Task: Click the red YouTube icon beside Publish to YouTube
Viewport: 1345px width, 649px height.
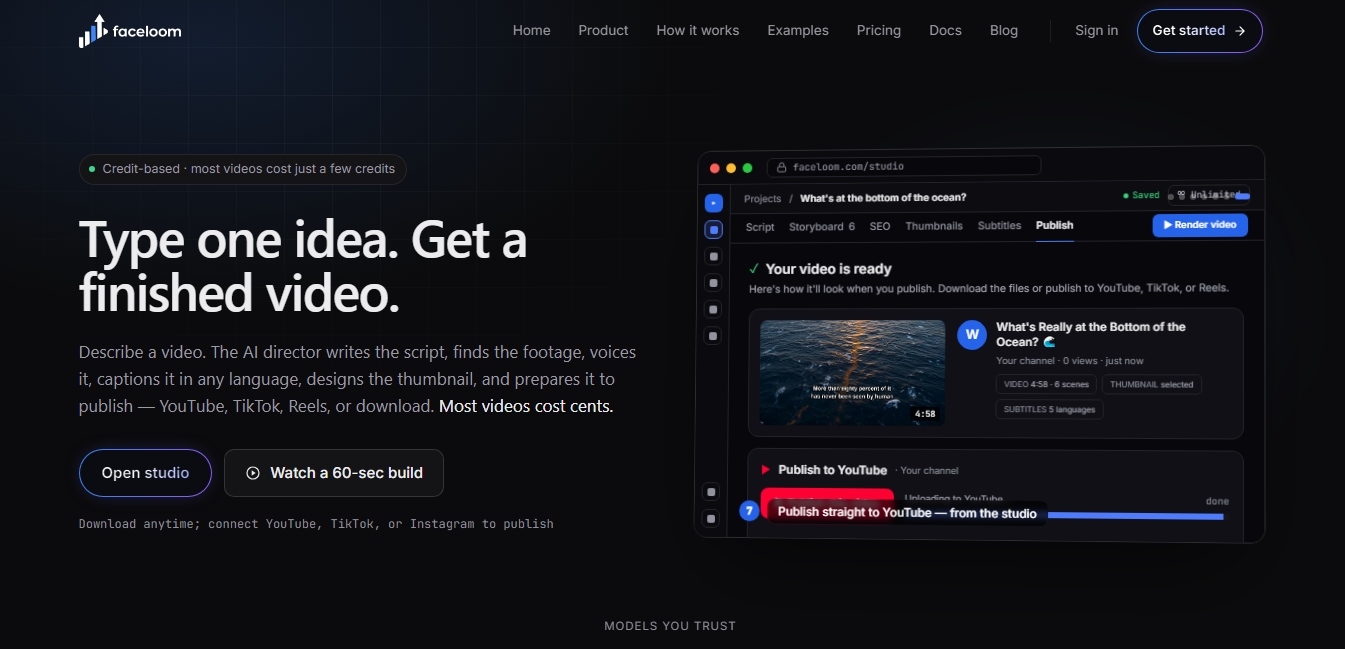Action: (x=766, y=470)
